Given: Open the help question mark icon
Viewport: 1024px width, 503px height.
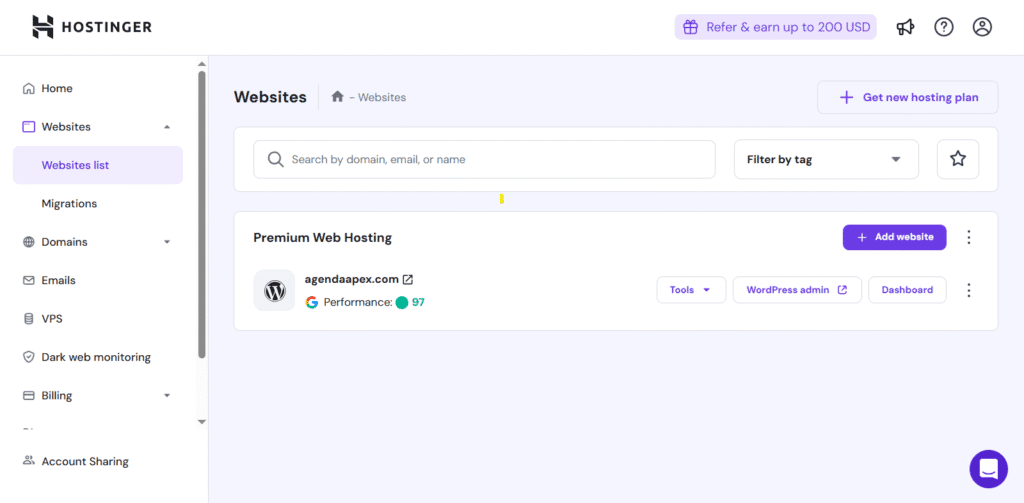Looking at the screenshot, I should coord(944,27).
